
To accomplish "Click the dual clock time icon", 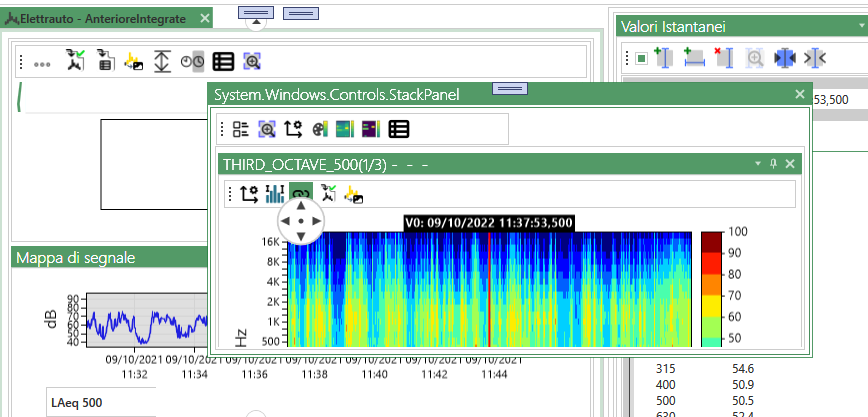I will click(192, 62).
